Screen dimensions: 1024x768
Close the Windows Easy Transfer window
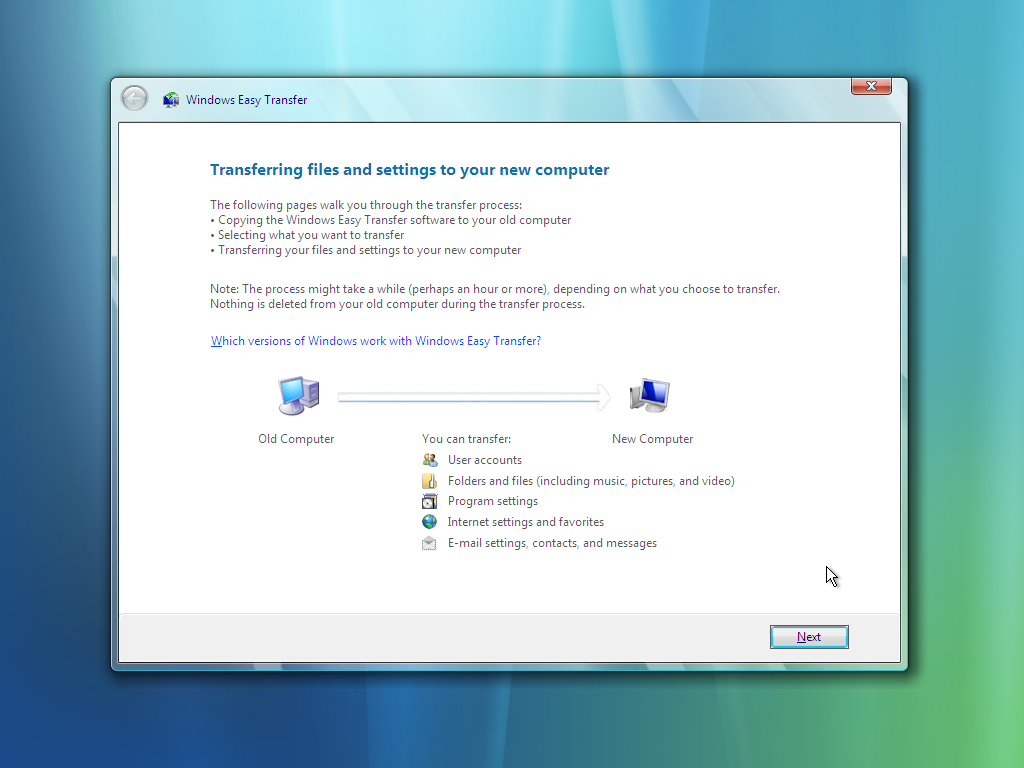871,86
